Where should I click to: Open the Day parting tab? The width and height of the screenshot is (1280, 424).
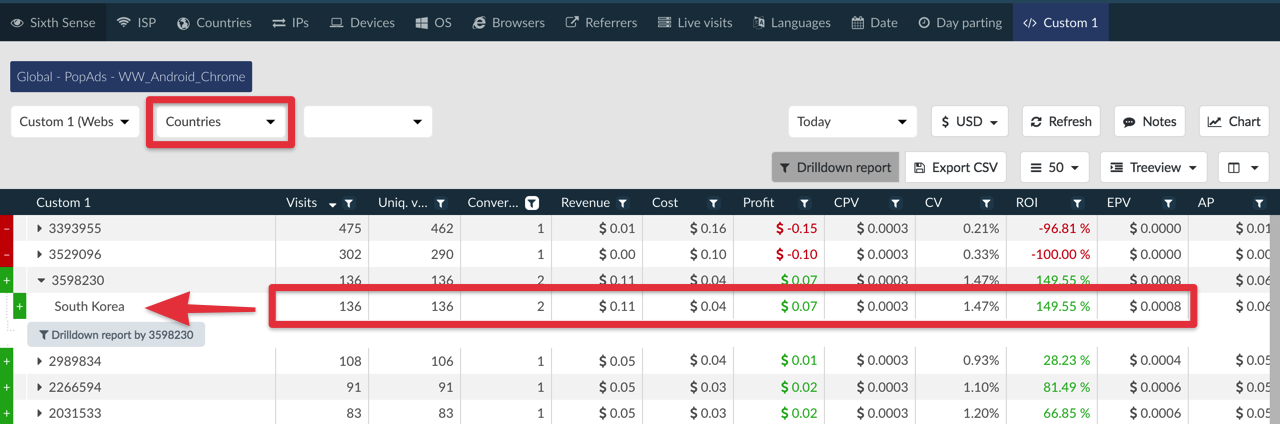tap(960, 22)
